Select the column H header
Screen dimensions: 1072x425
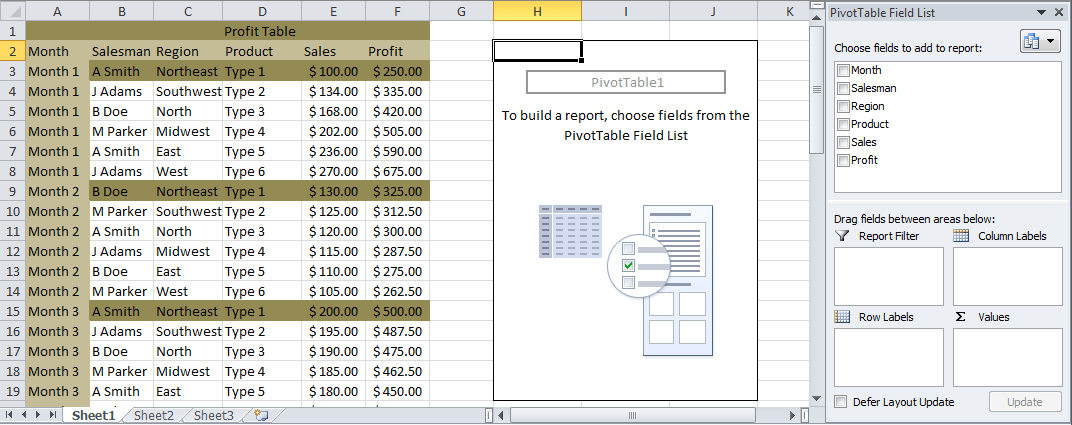[x=537, y=11]
